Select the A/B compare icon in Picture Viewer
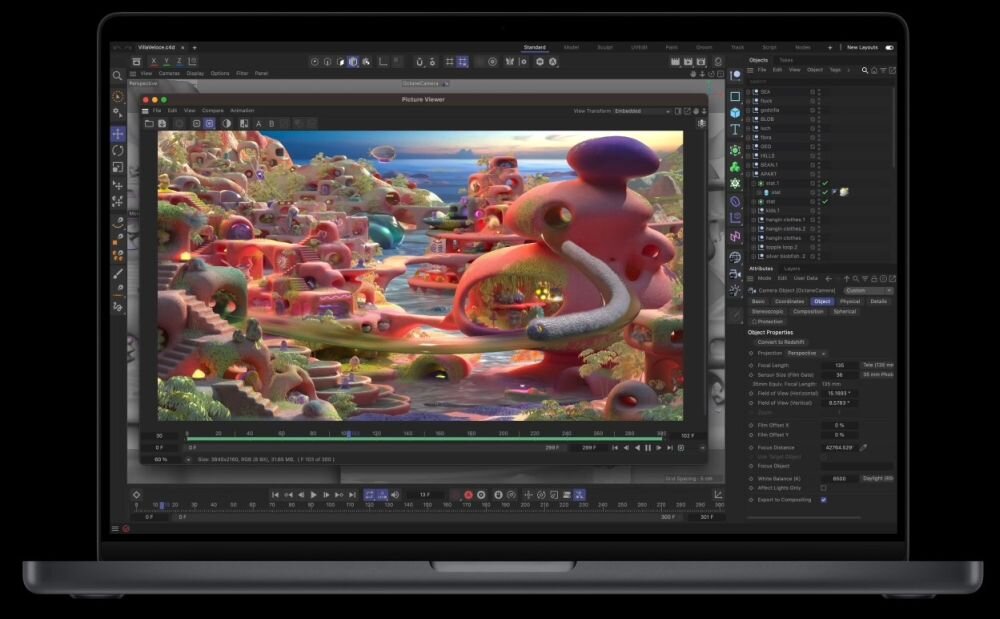1000x619 pixels. click(x=260, y=123)
